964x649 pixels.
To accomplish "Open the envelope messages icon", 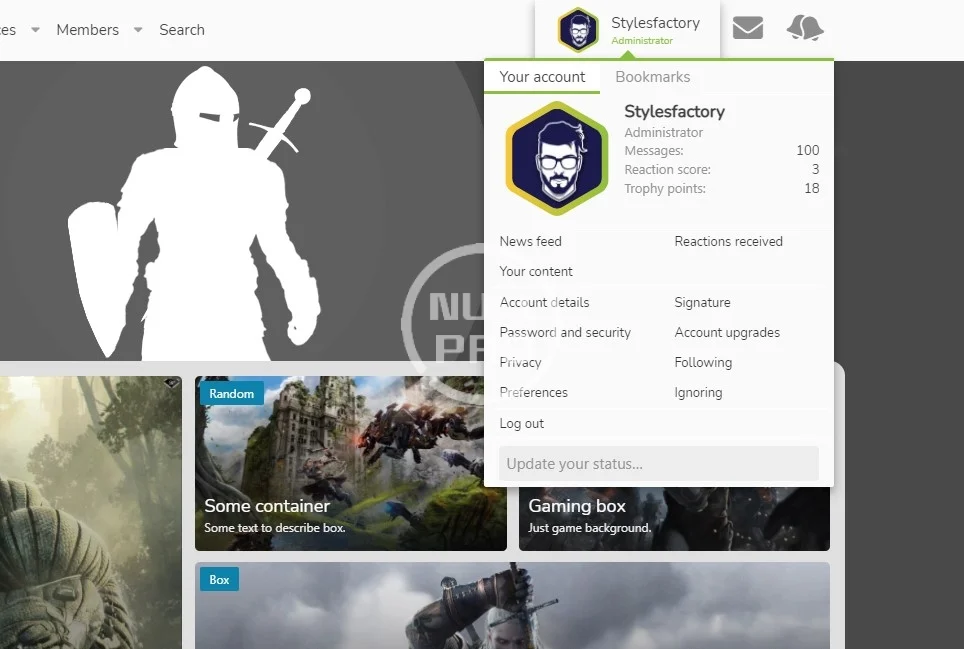I will click(747, 28).
